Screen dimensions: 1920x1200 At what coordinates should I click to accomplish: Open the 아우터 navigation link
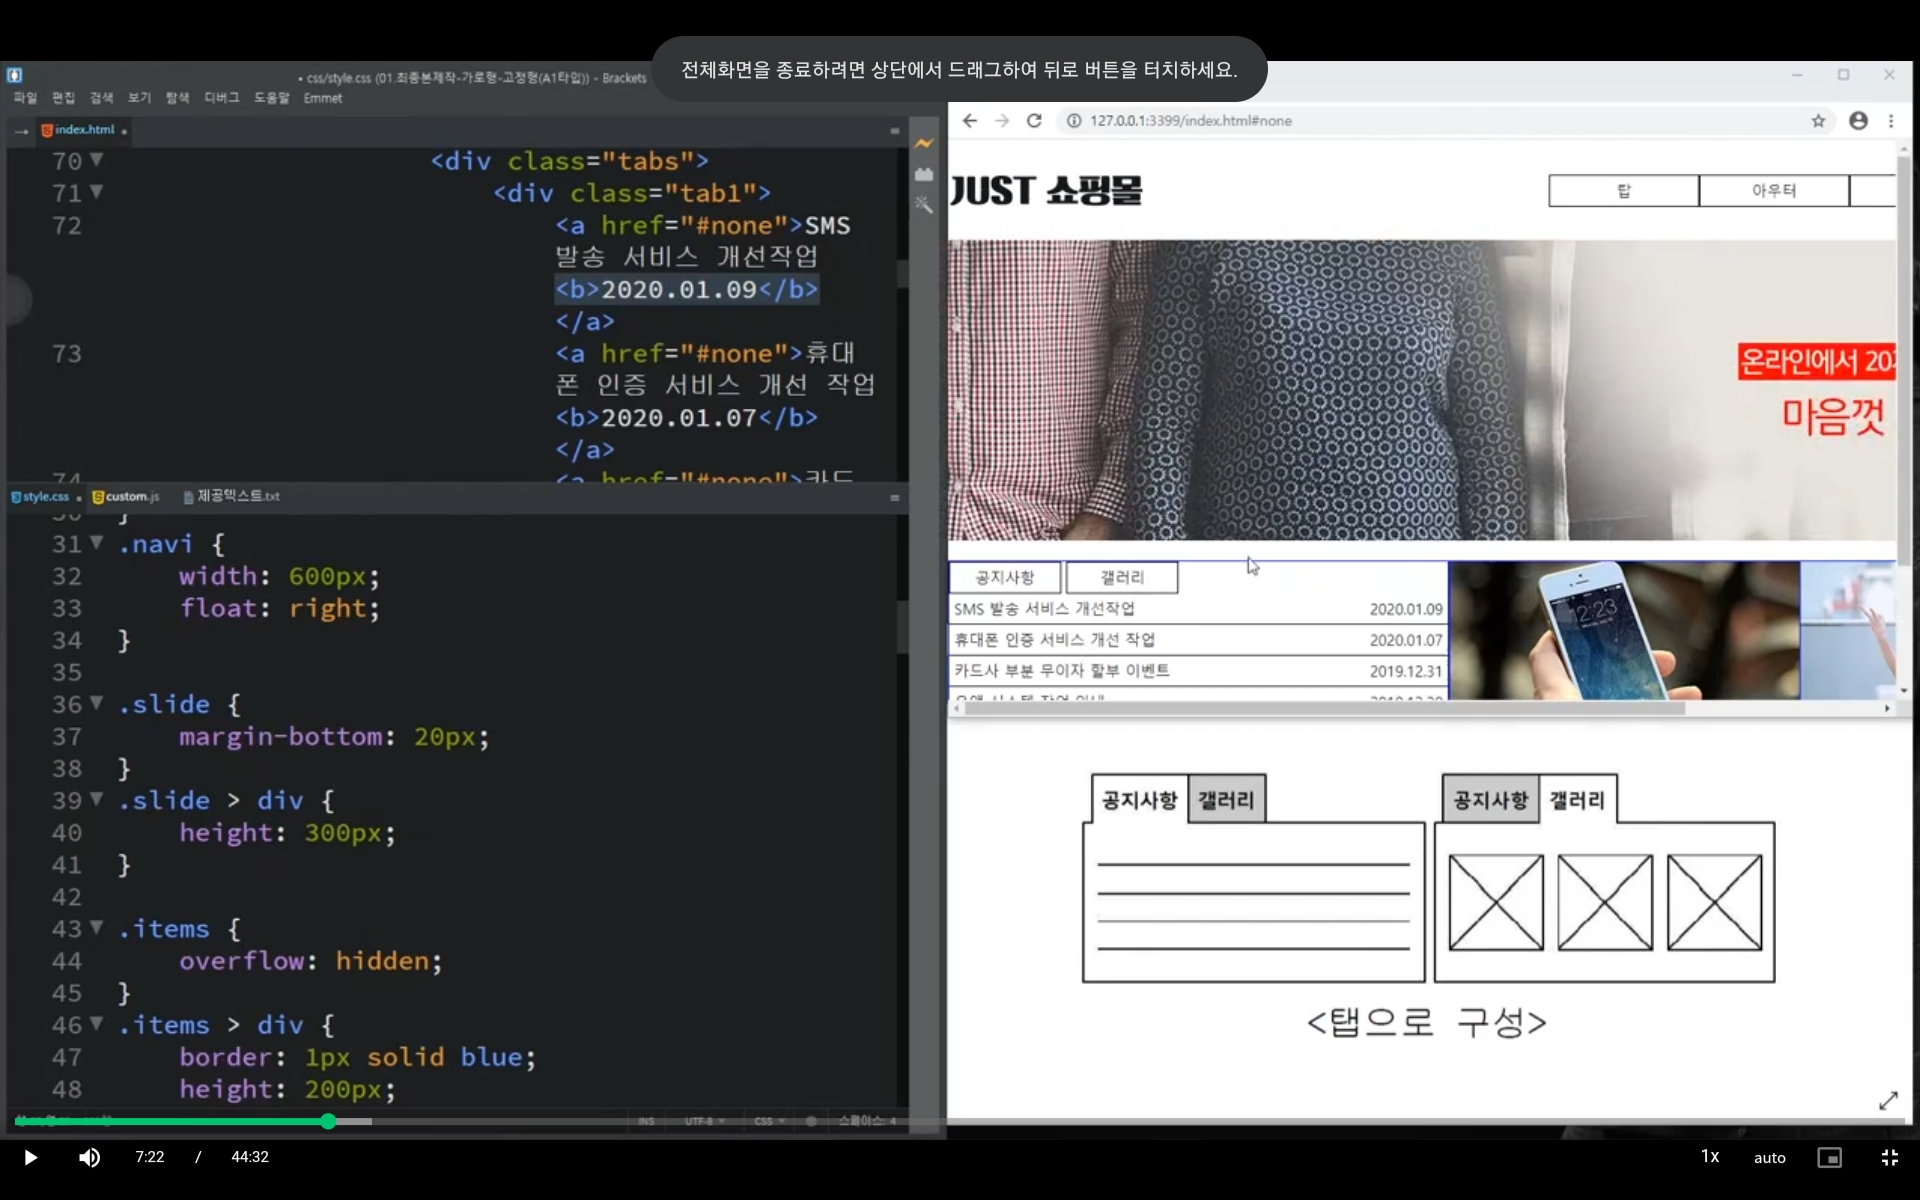click(x=1773, y=190)
